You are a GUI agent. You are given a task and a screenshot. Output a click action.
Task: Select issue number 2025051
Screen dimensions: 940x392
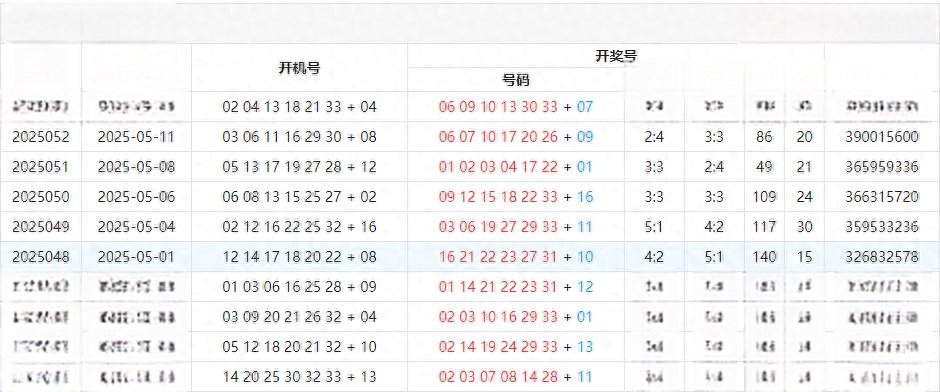tap(41, 167)
